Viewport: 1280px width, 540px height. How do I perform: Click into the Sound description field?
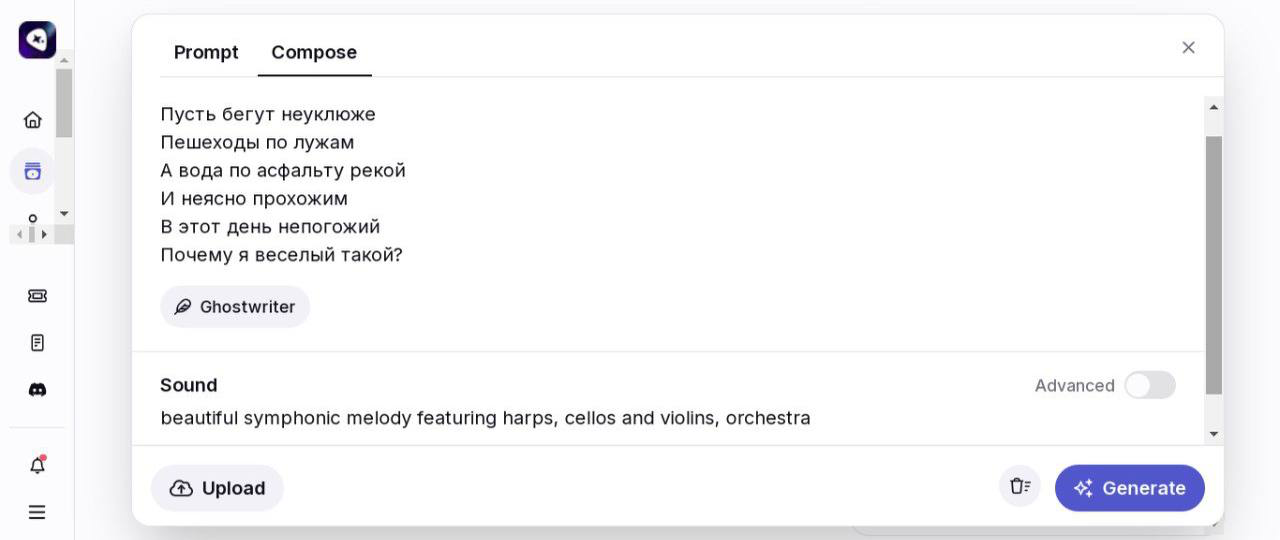pyautogui.click(x=485, y=418)
